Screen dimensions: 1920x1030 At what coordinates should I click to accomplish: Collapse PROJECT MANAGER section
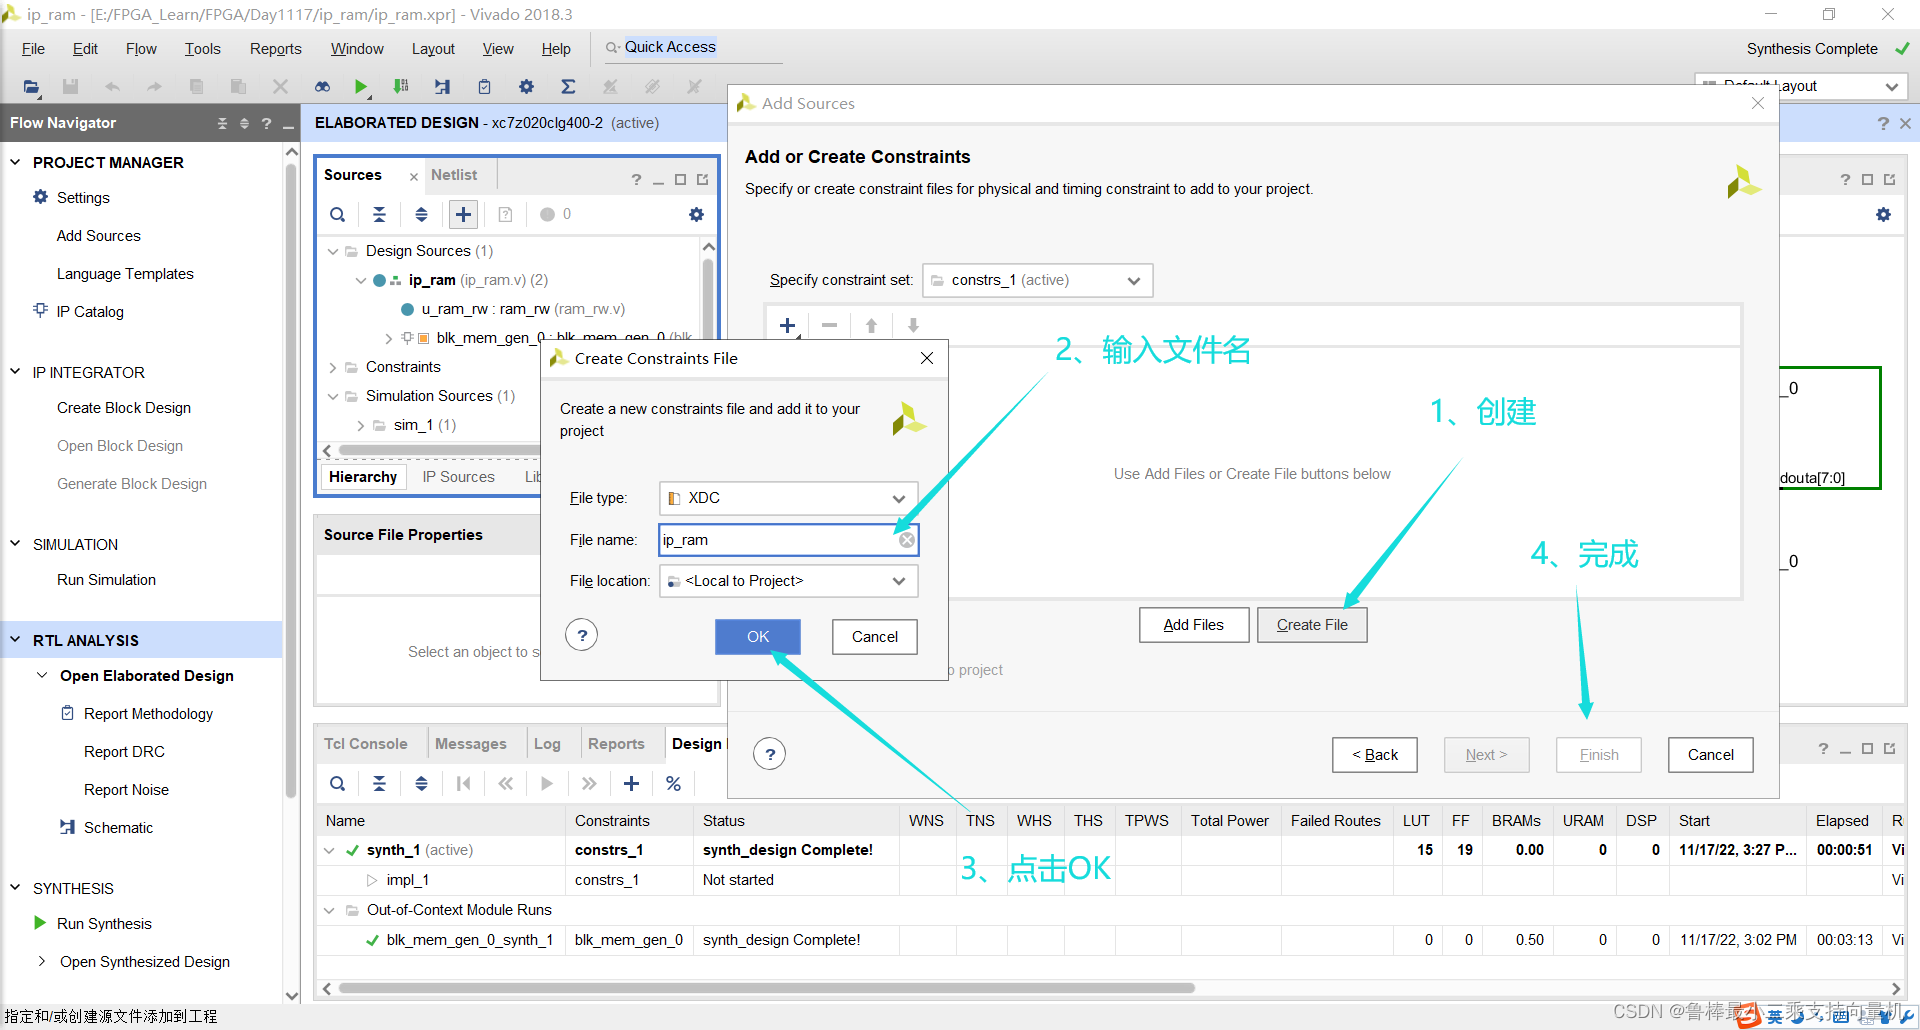click(x=15, y=161)
